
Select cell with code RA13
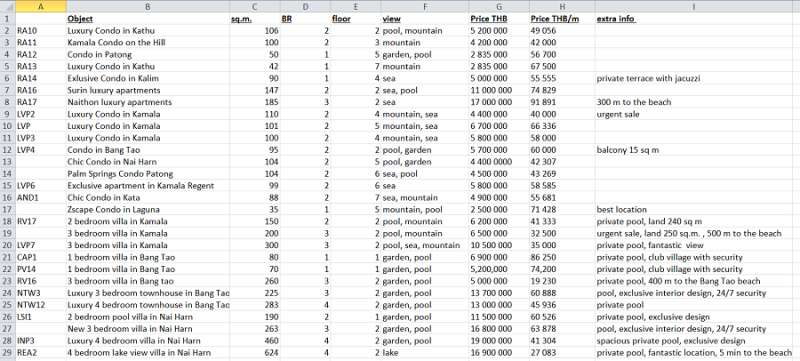[x=40, y=66]
